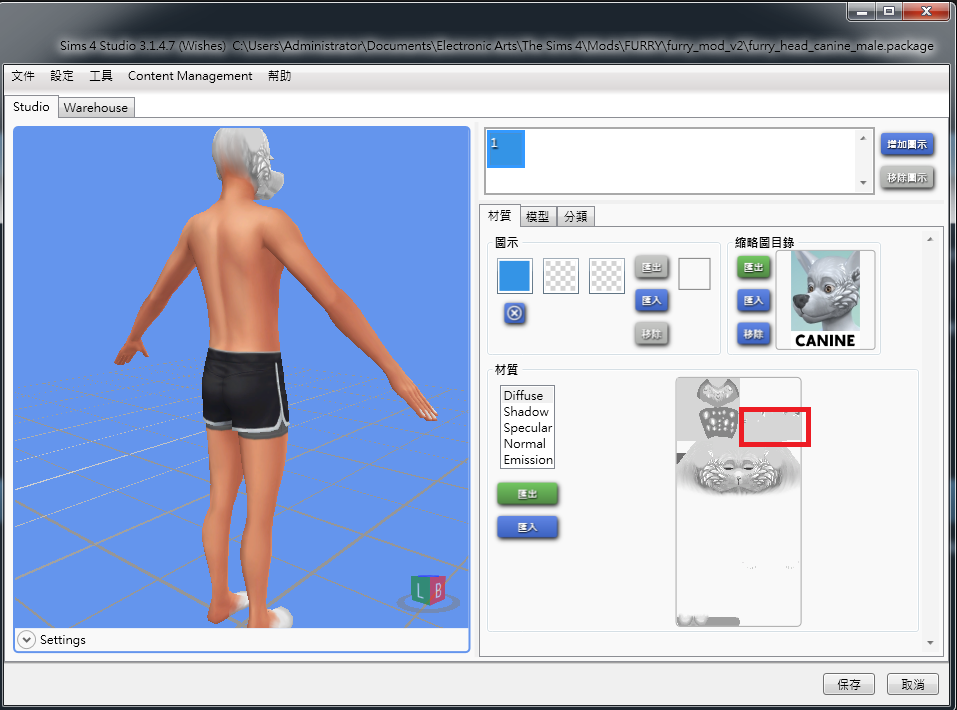Click the empty white swatch preview box
The image size is (957, 710).
coord(694,273)
